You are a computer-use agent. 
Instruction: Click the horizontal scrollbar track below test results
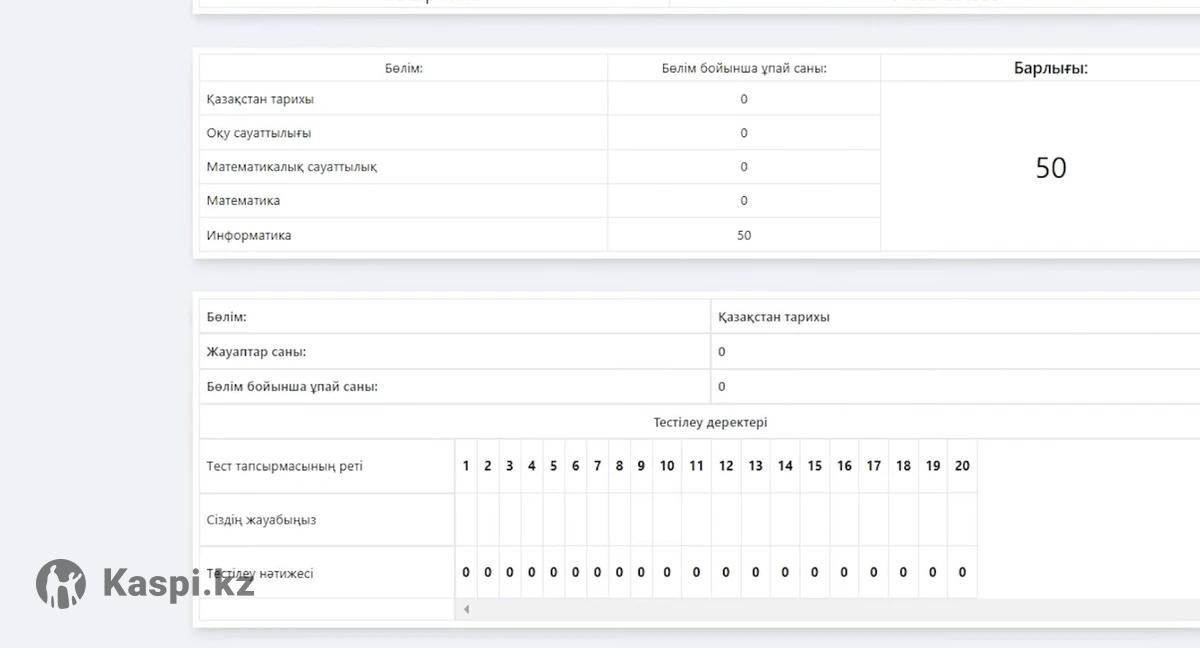pos(830,609)
